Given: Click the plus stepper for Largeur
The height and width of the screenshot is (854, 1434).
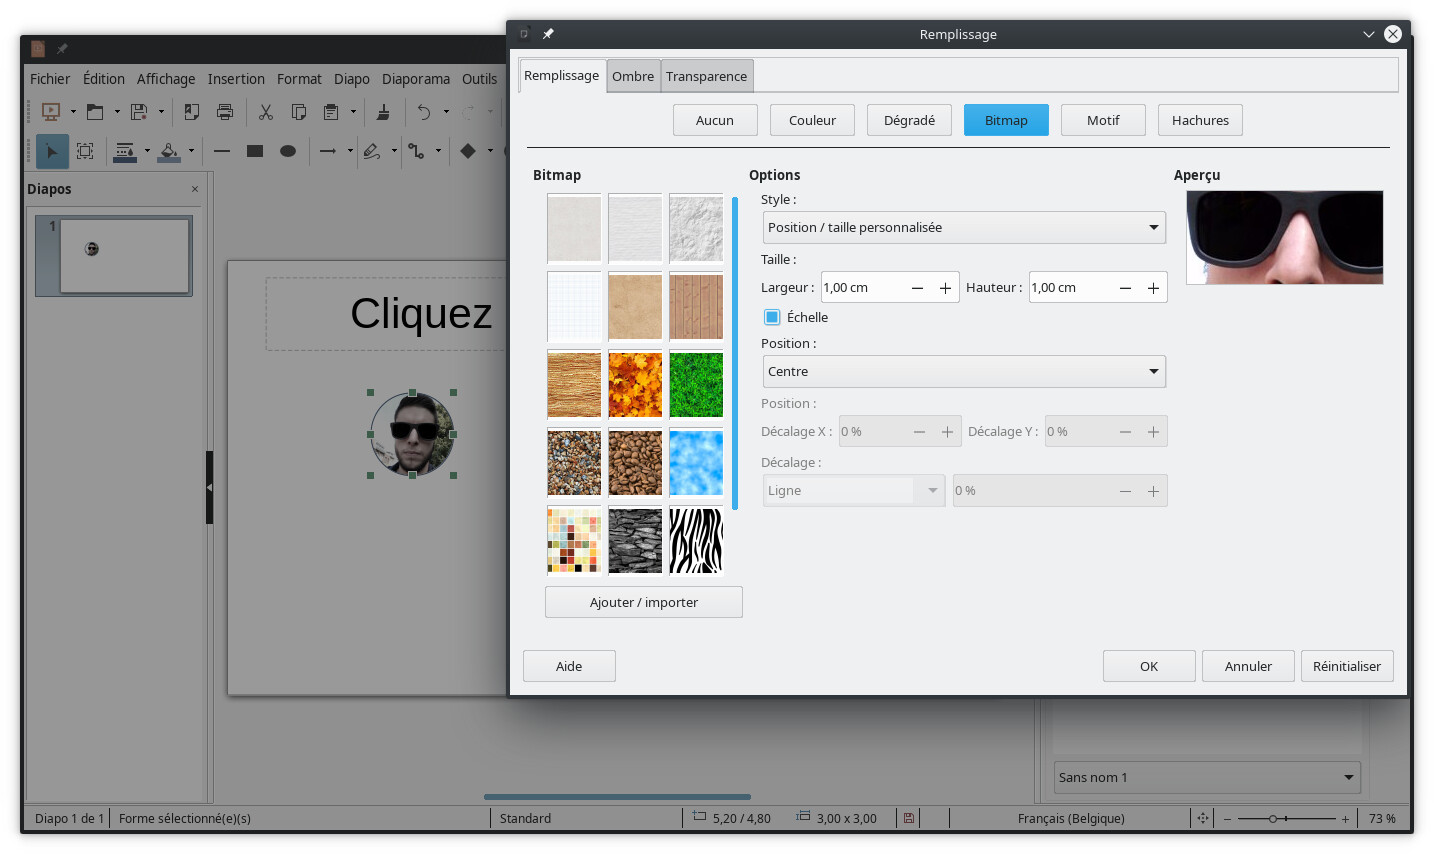Looking at the screenshot, I should (945, 288).
